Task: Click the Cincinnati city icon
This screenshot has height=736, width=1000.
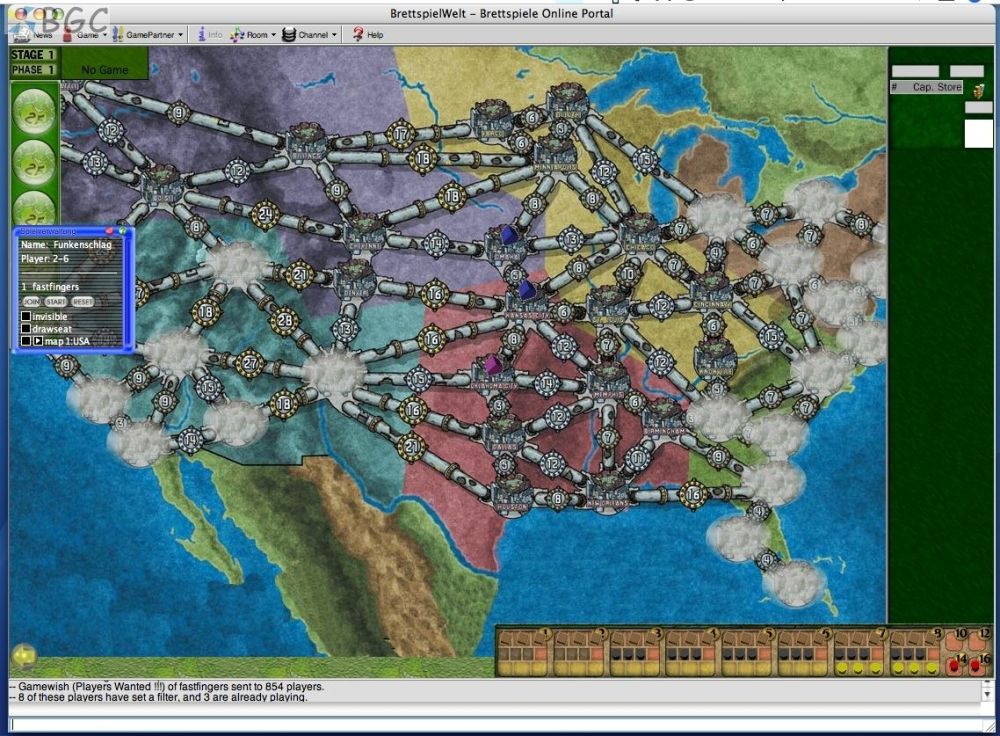Action: [x=710, y=292]
